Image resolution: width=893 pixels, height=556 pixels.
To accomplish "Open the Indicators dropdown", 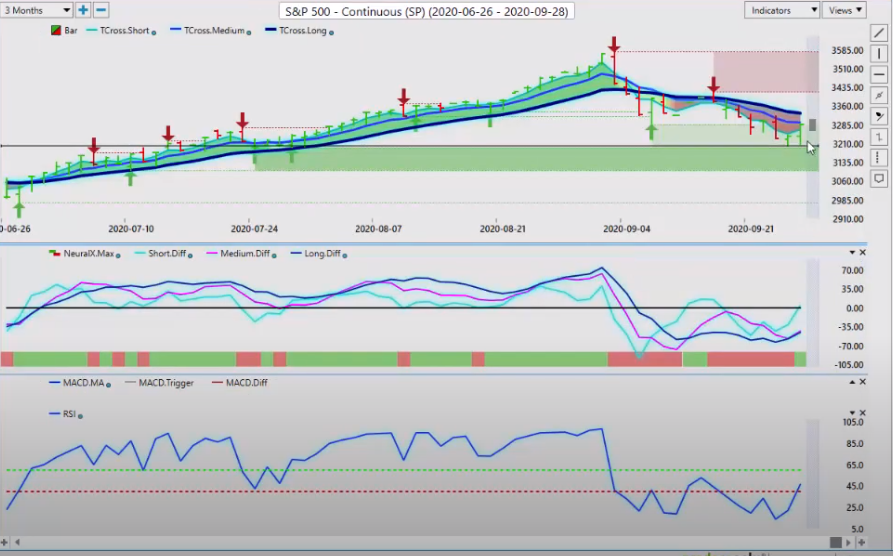I will tap(781, 10).
